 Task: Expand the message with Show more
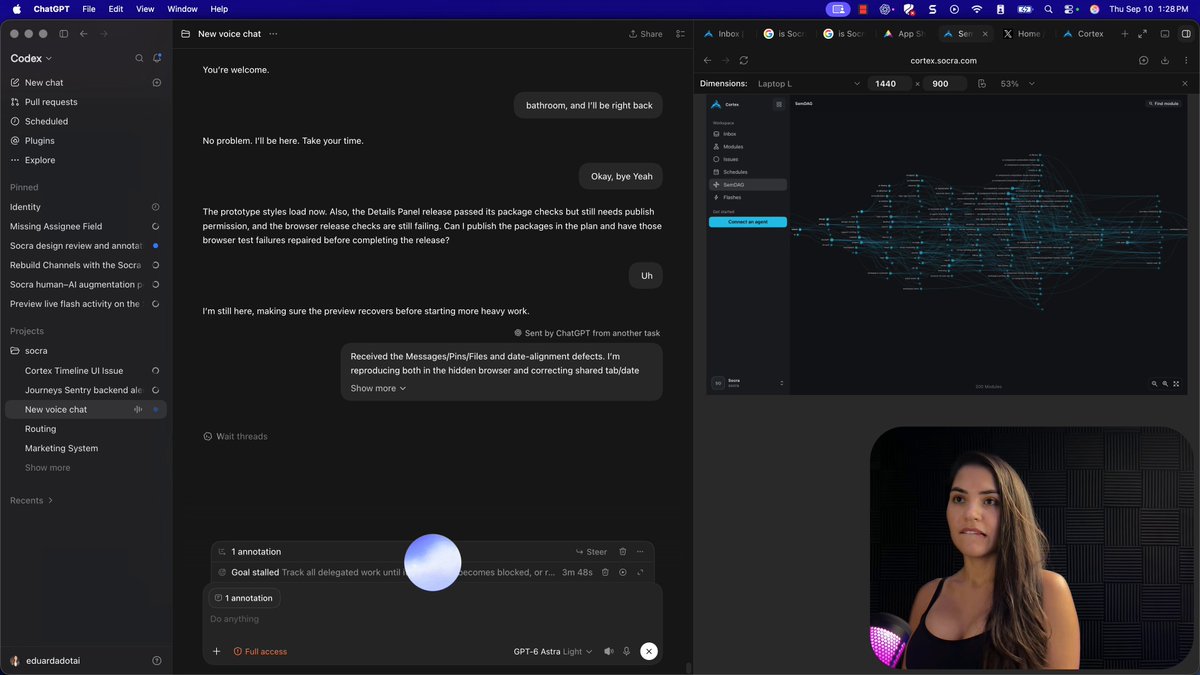coord(378,388)
